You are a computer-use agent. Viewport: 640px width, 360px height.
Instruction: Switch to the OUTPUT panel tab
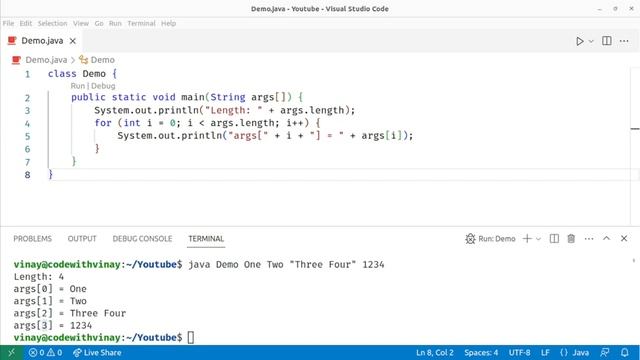pos(82,239)
